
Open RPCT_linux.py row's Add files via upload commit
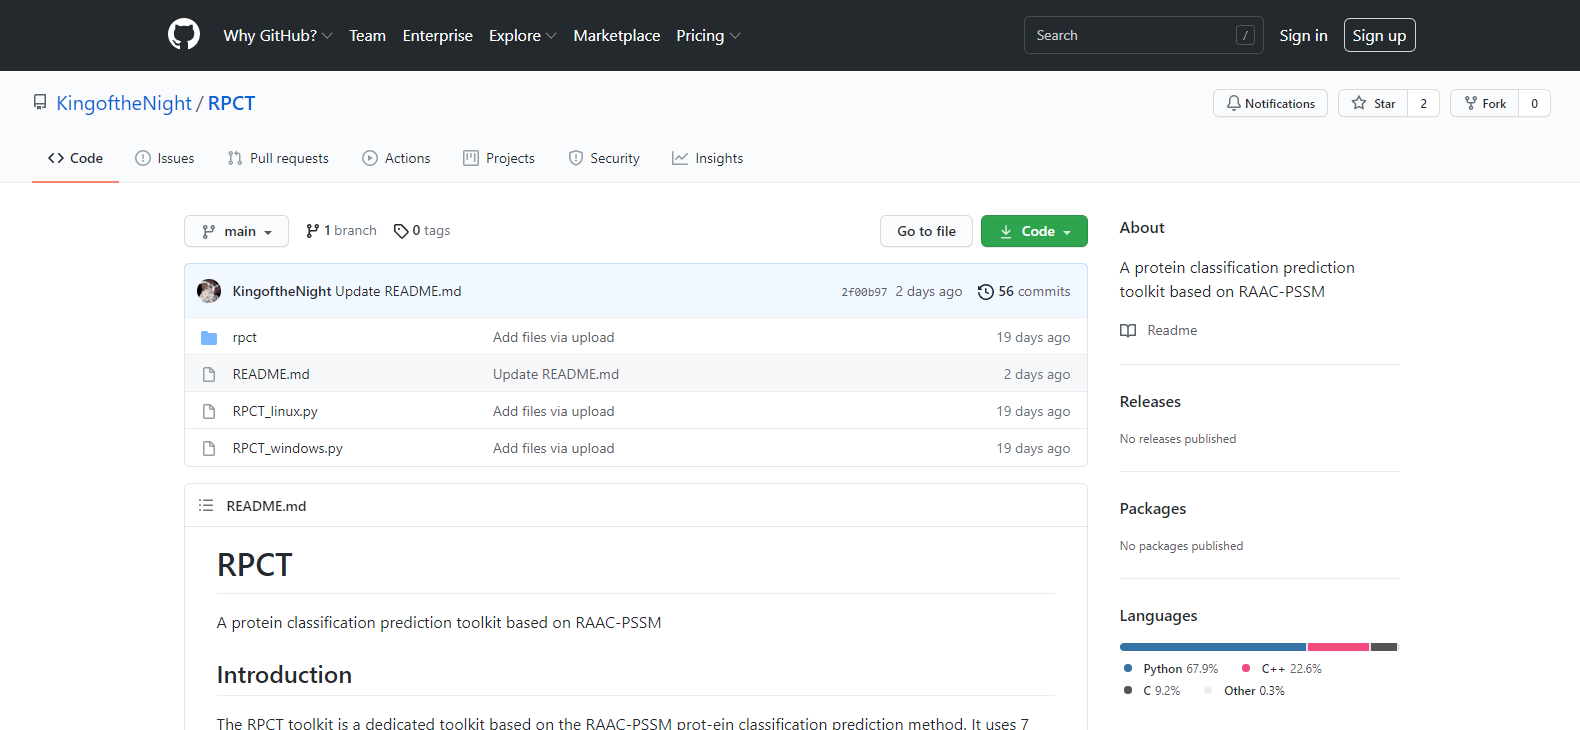click(553, 411)
